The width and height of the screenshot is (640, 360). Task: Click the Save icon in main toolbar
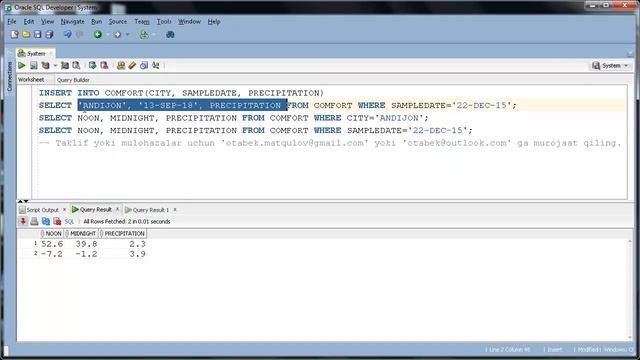click(x=38, y=35)
